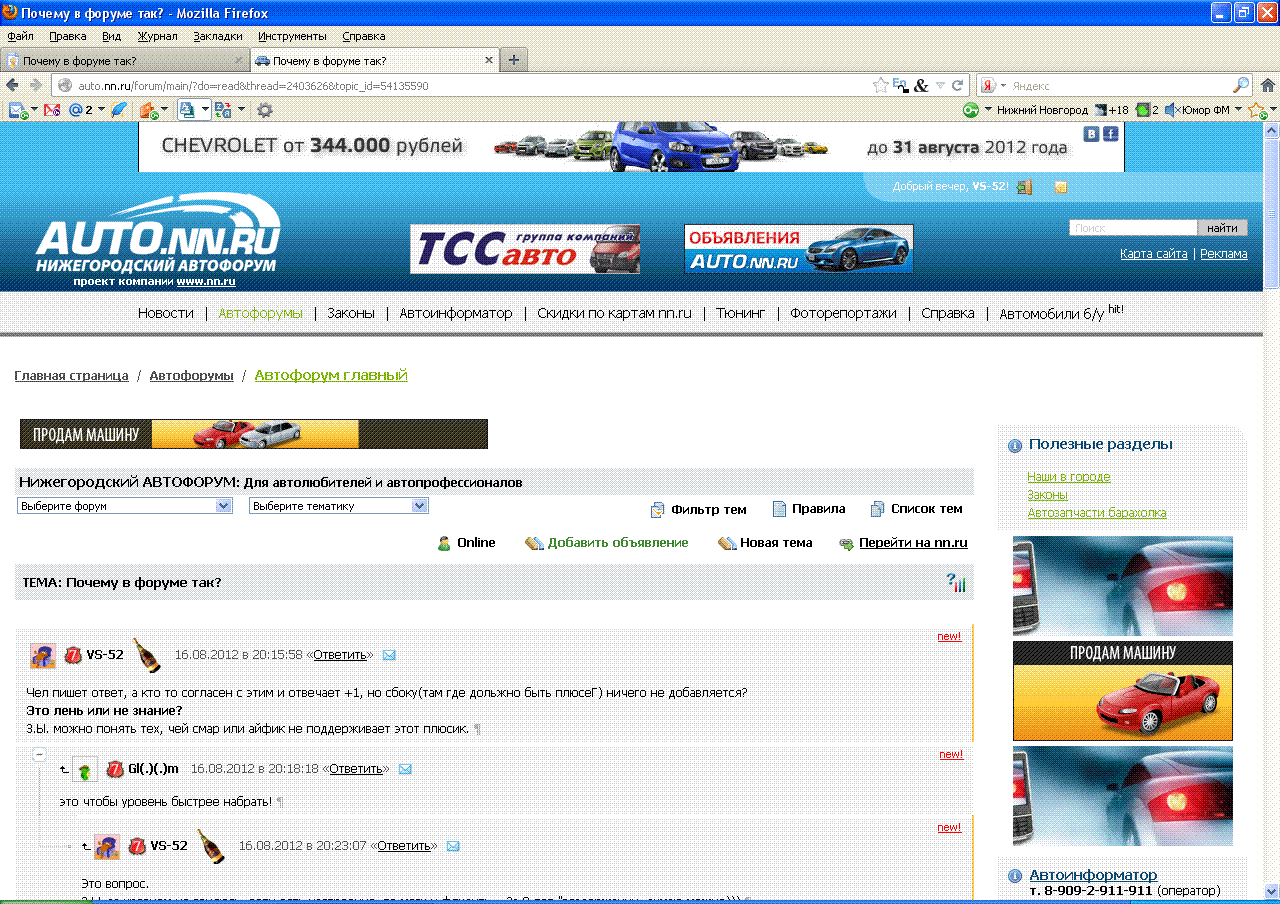The width and height of the screenshot is (1280, 904).
Task: Open the Инструменты menu
Action: 292,36
